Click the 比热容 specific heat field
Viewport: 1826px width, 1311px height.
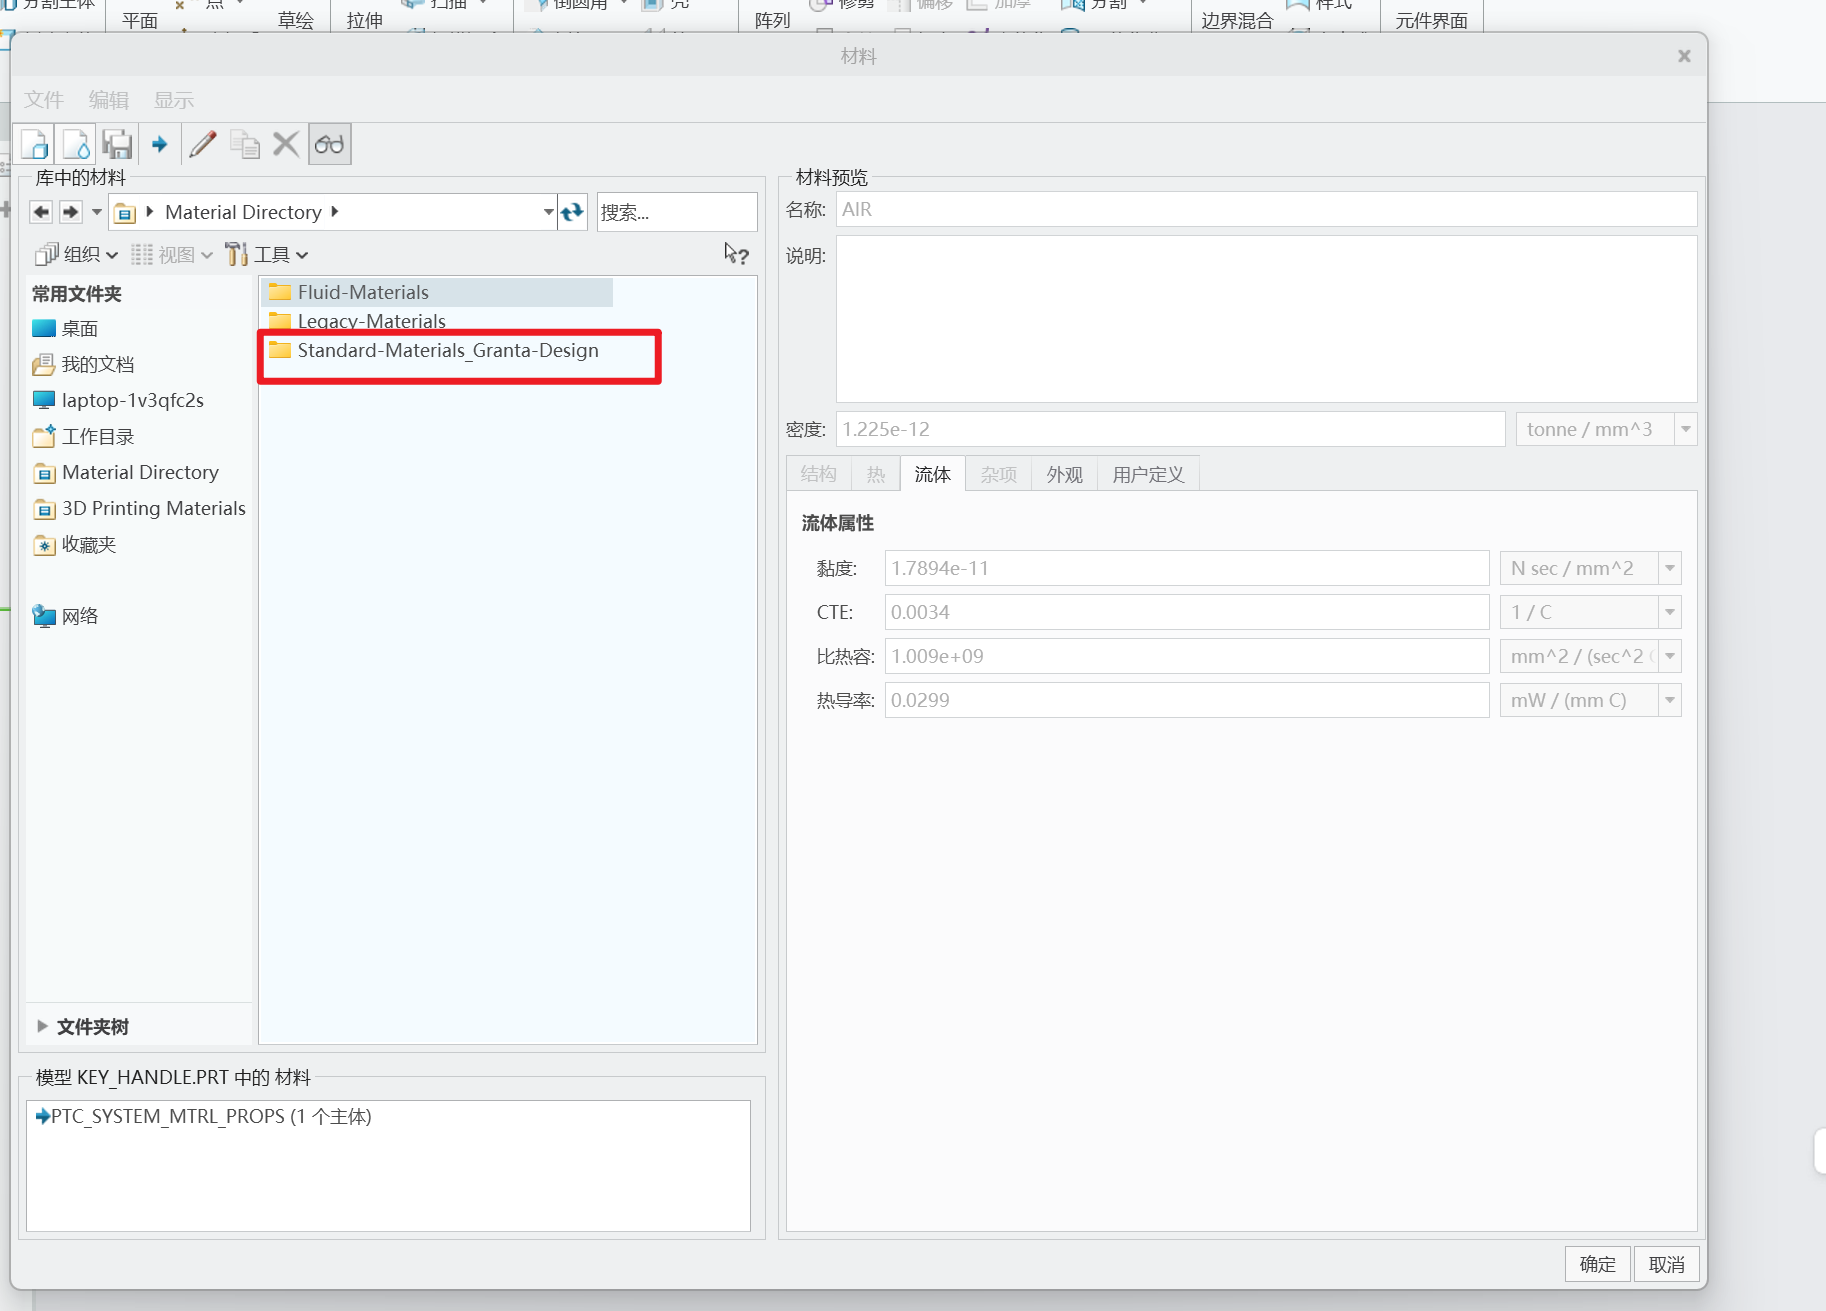1187,656
